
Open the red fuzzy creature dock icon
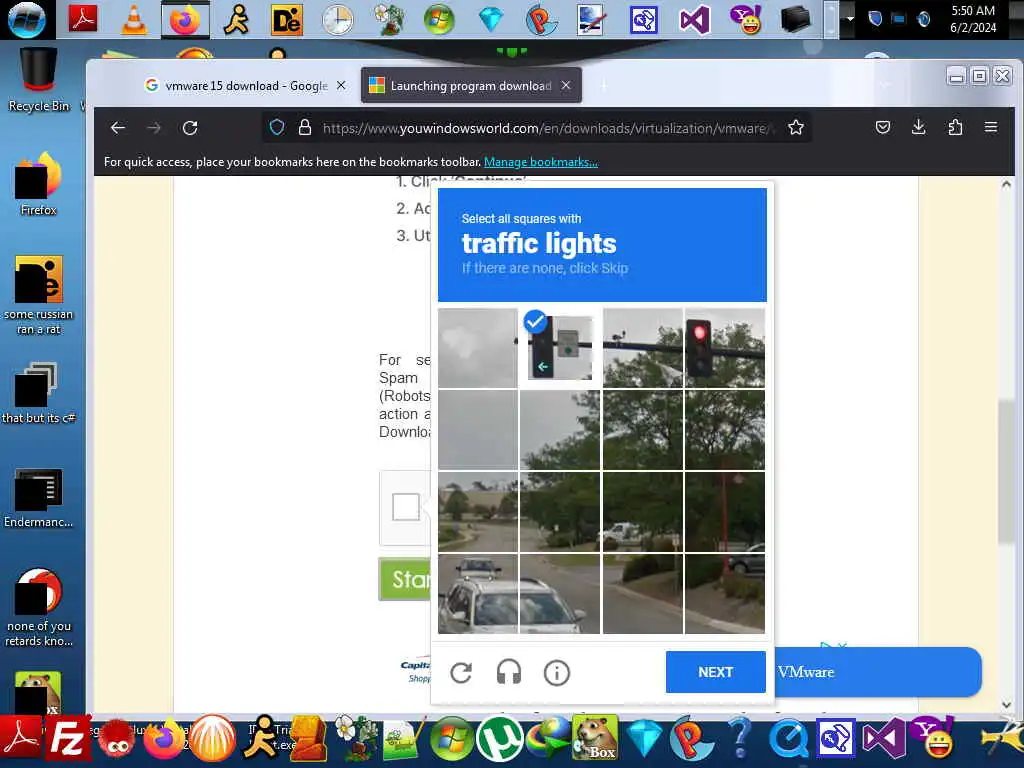(116, 741)
